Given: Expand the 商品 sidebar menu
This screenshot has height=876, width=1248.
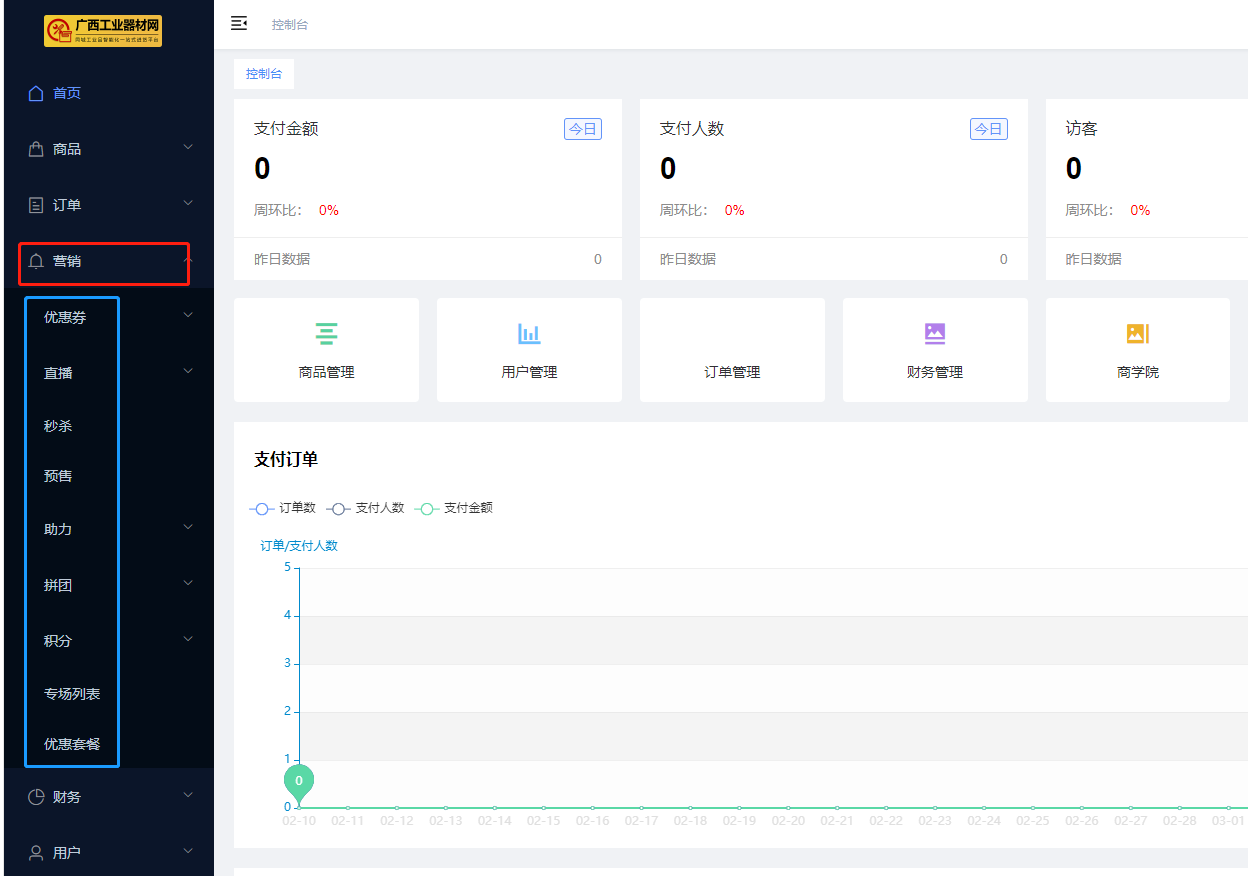Looking at the screenshot, I should pos(108,149).
